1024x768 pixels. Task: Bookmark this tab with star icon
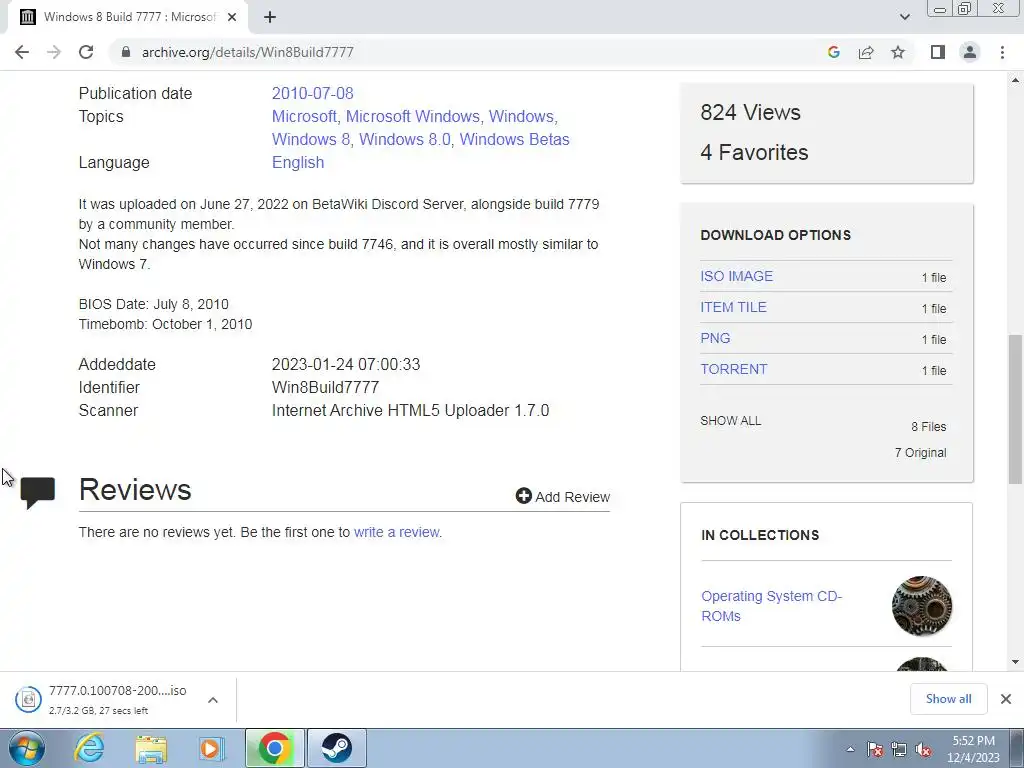click(898, 52)
